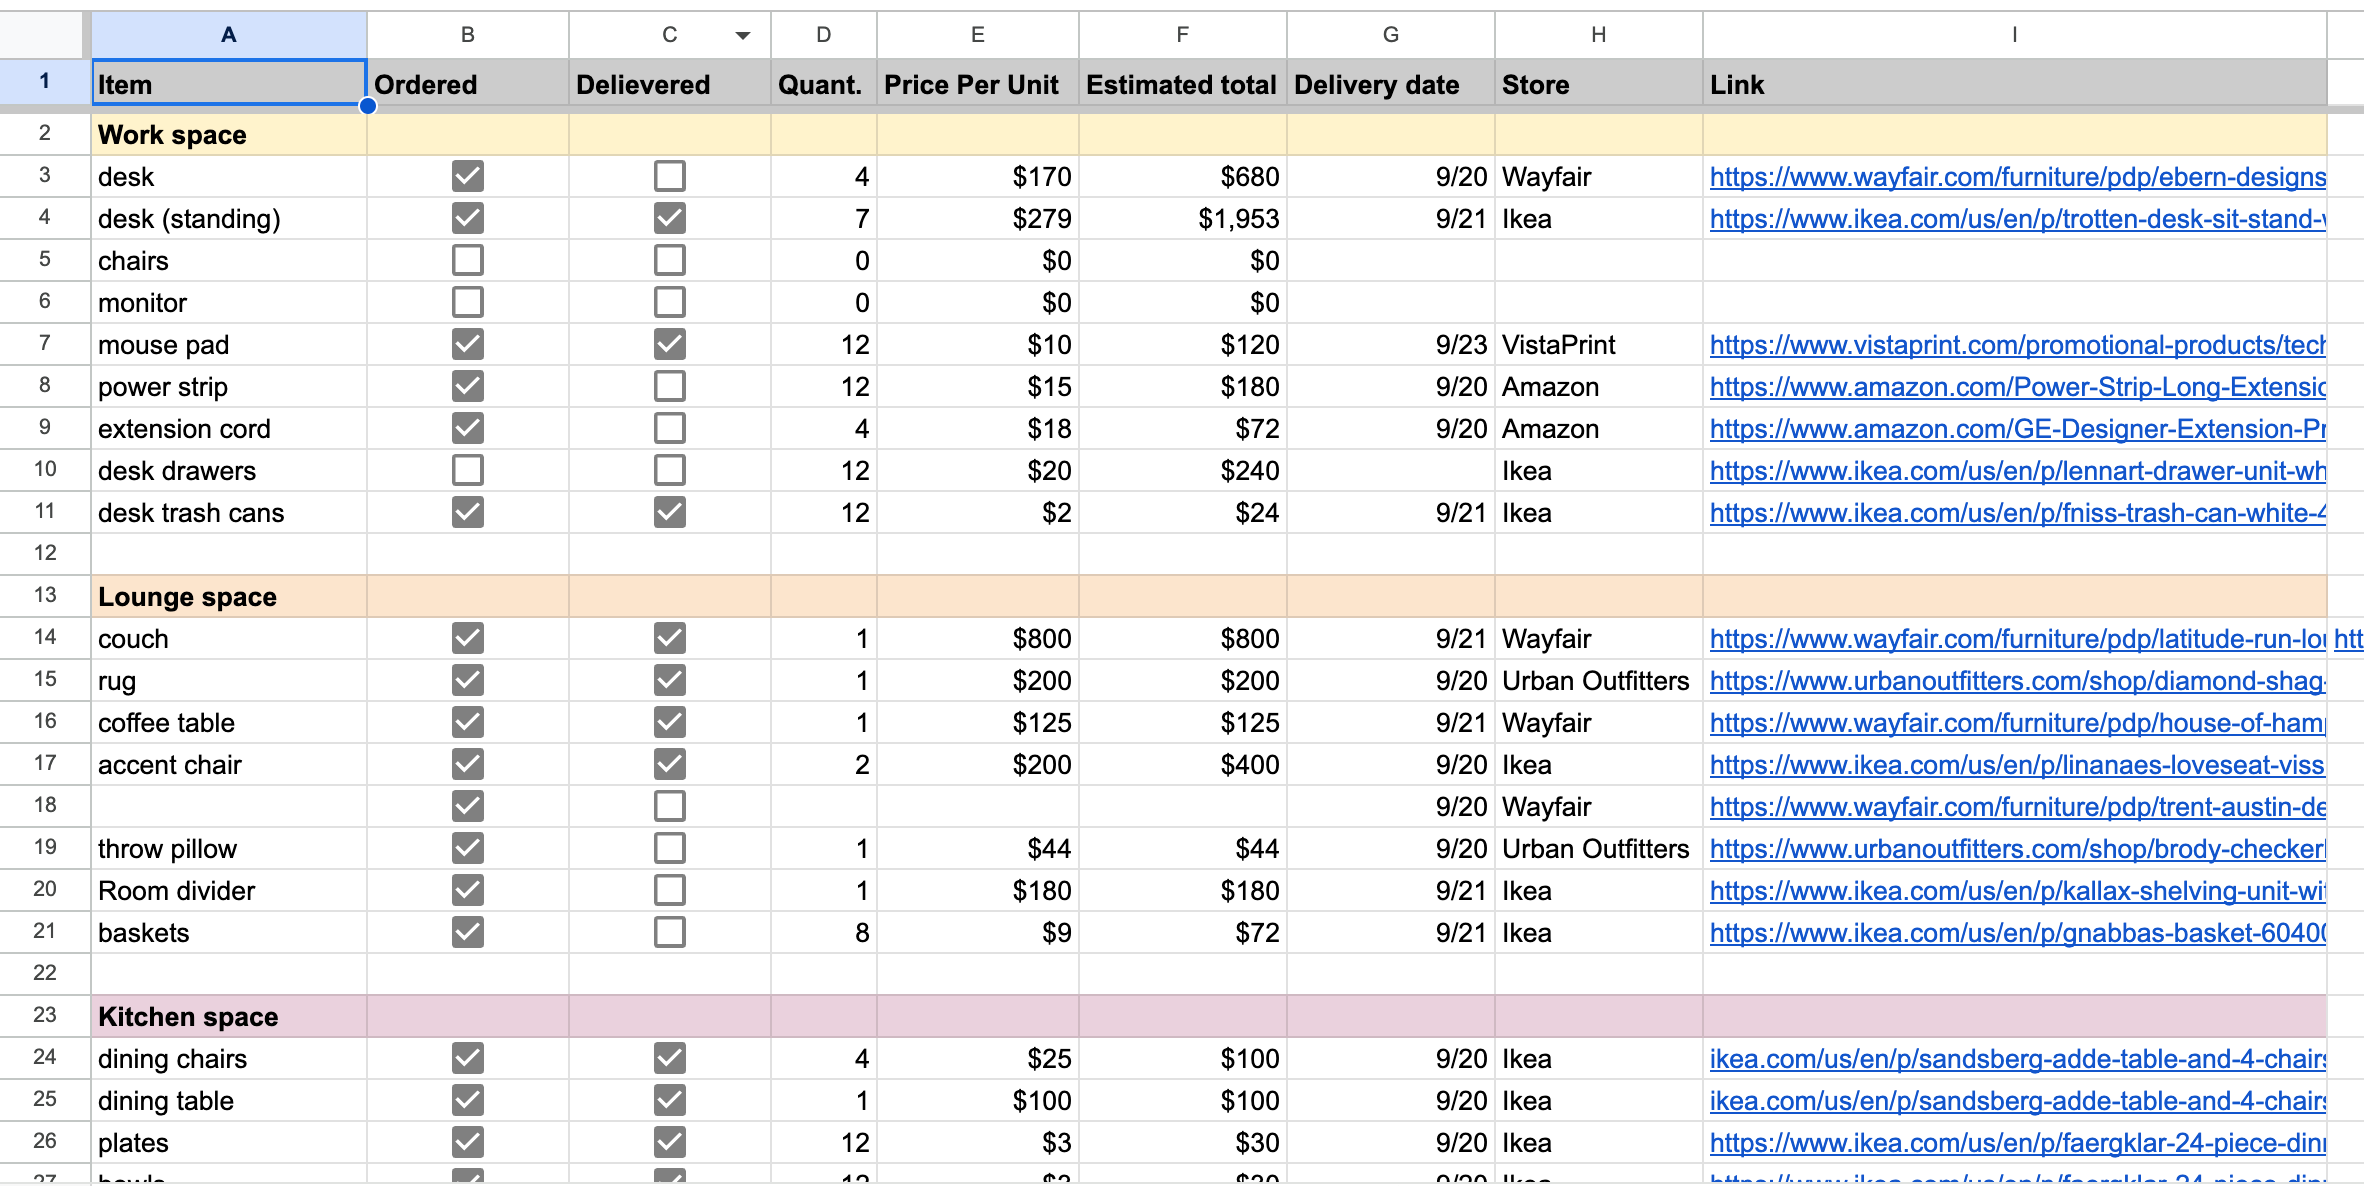Uncheck Ordered box for couch row
Viewport: 2364px width, 1186px height.
pyautogui.click(x=467, y=638)
